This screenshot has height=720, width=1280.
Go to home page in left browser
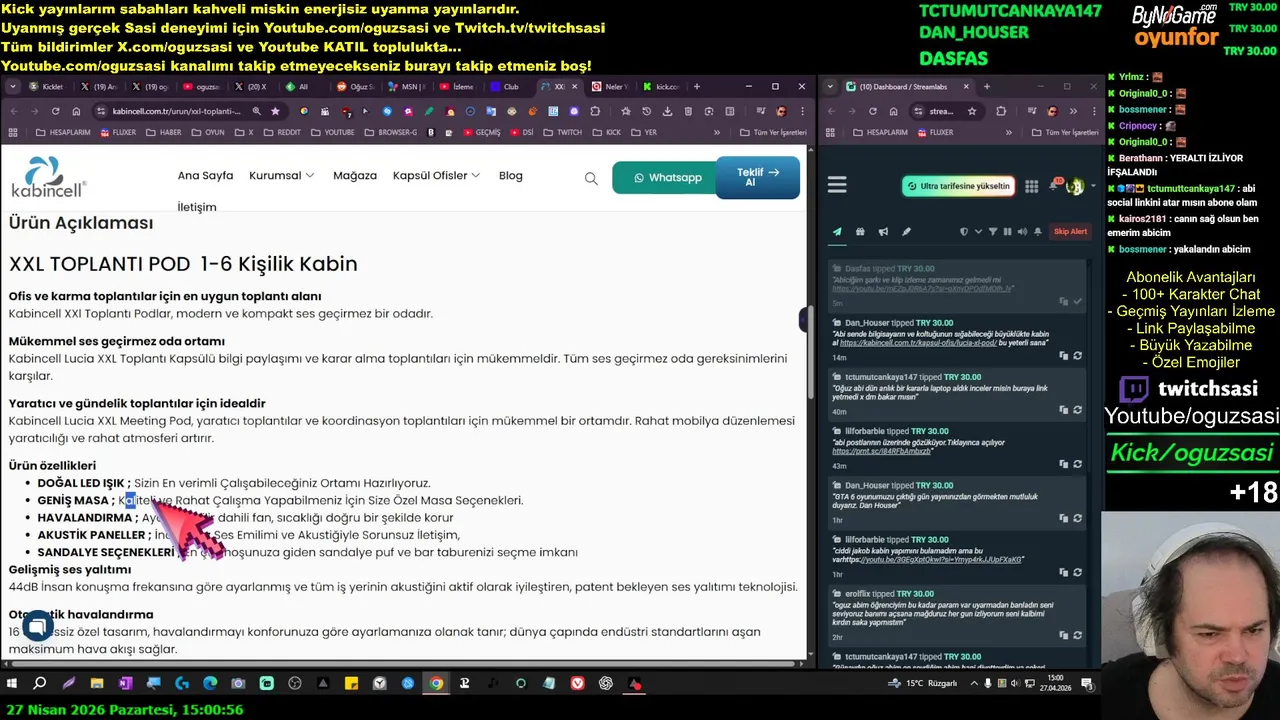(x=76, y=111)
